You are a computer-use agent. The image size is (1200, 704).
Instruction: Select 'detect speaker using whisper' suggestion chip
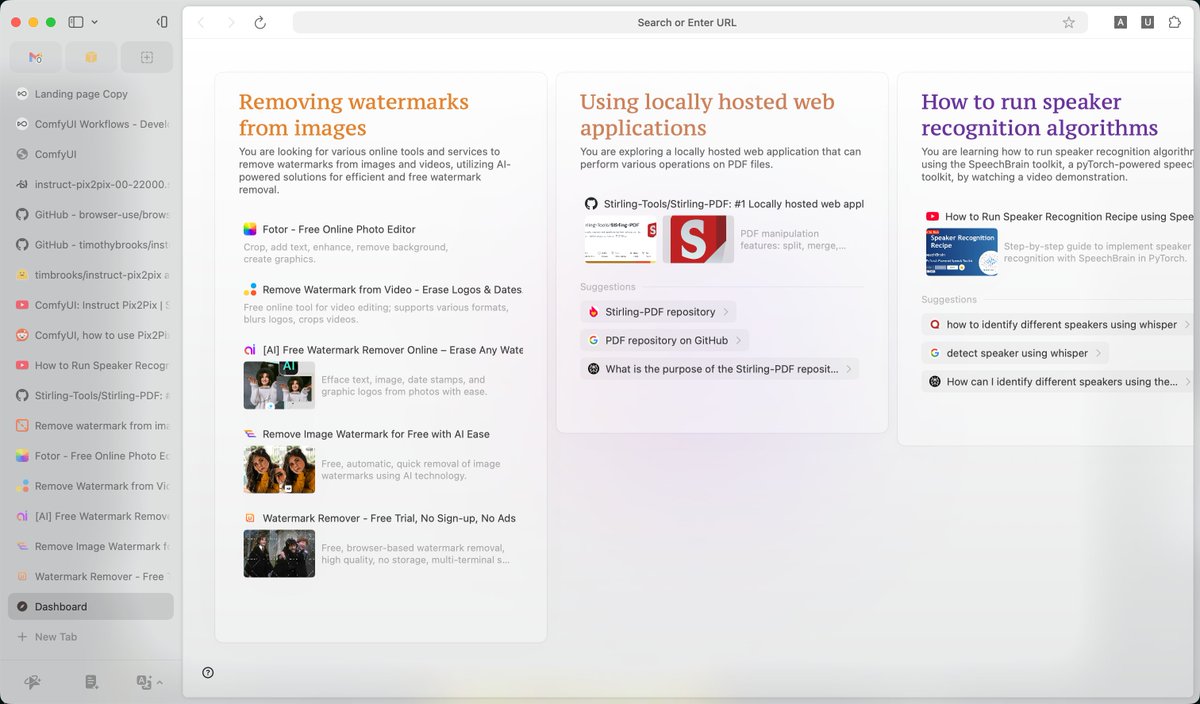(1015, 353)
